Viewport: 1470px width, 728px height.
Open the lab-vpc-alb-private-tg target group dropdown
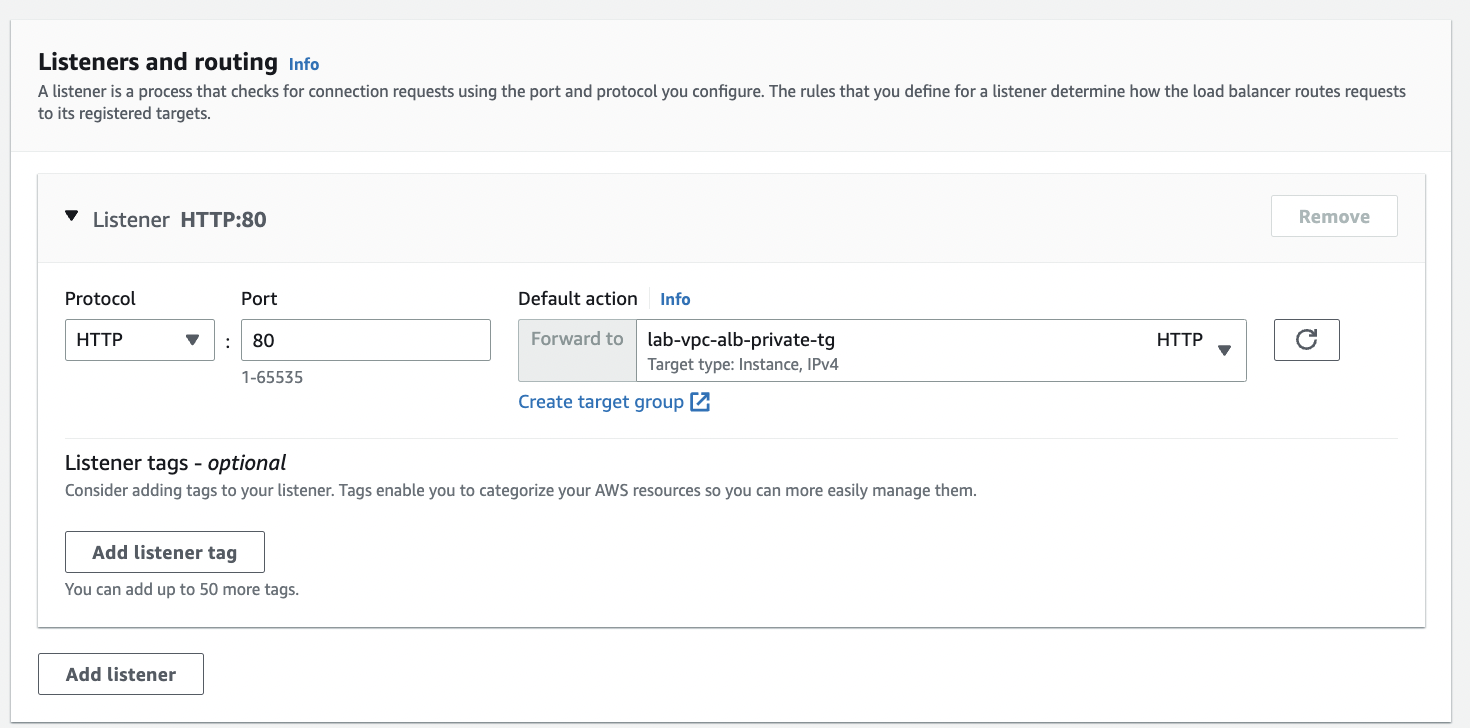pos(900,350)
